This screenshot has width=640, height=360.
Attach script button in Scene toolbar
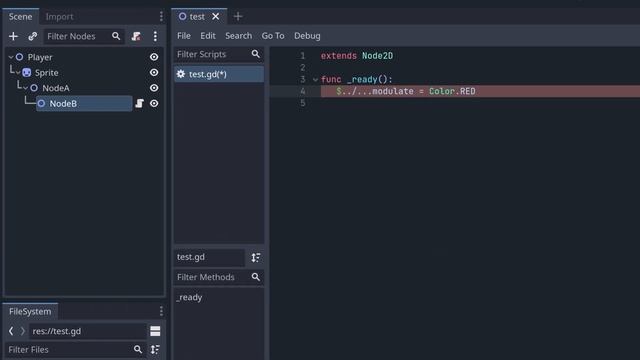(136, 36)
